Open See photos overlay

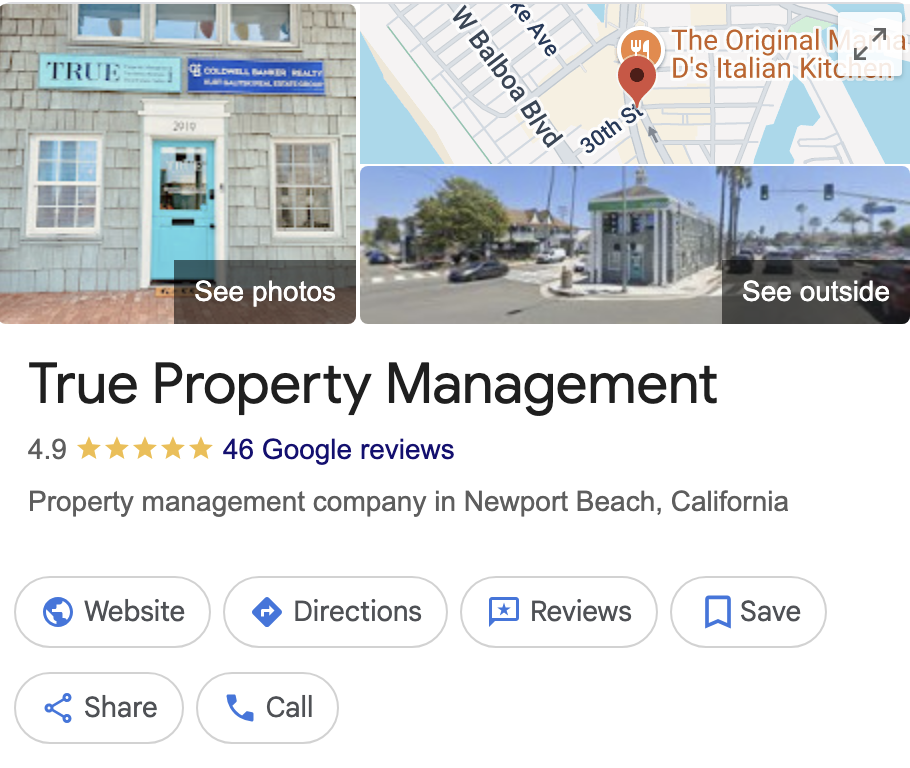(265, 291)
